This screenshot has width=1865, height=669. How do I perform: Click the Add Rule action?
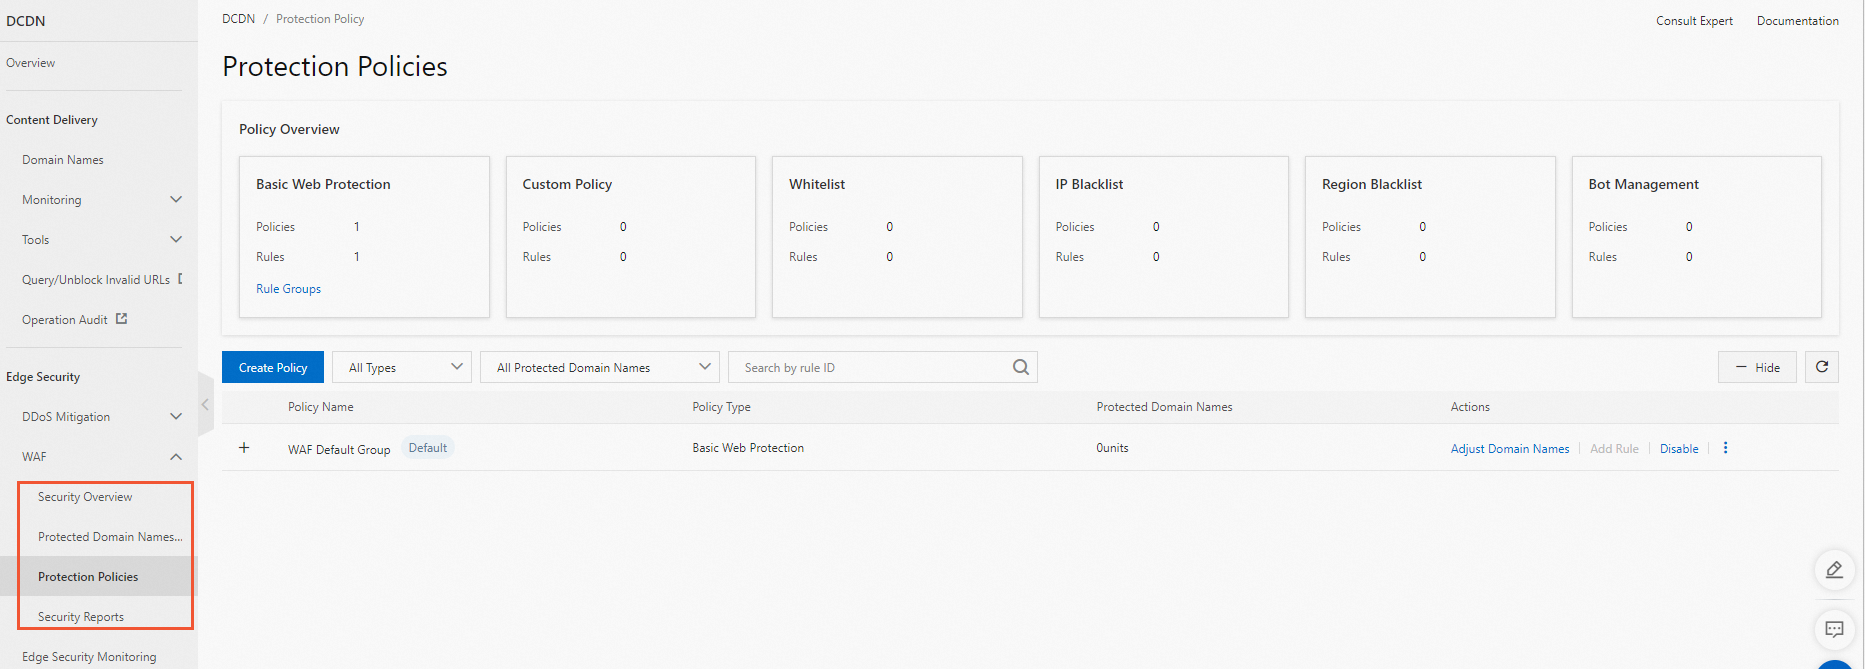point(1614,449)
